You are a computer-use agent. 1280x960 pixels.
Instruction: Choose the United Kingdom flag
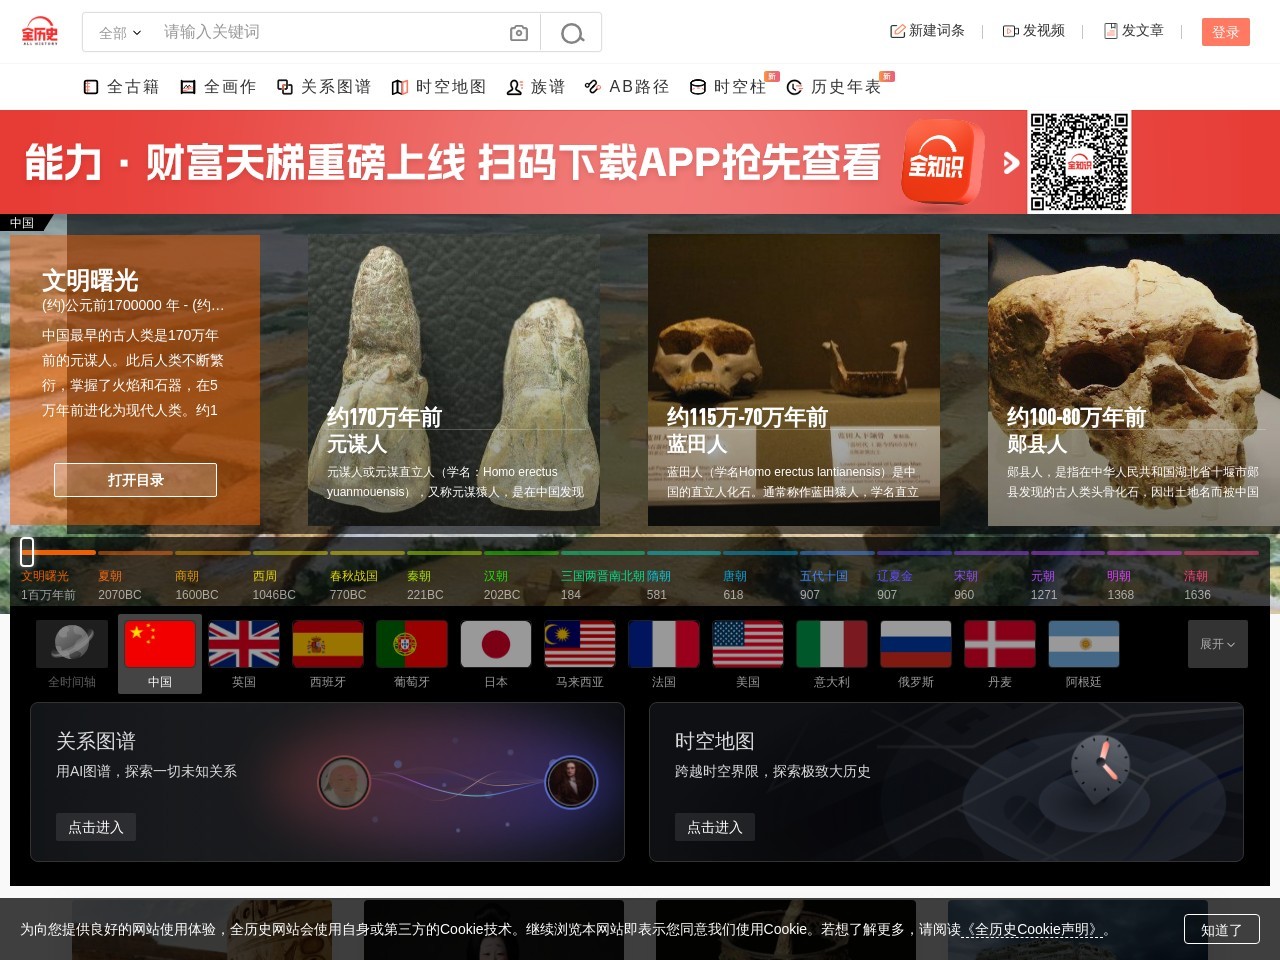[x=244, y=644]
